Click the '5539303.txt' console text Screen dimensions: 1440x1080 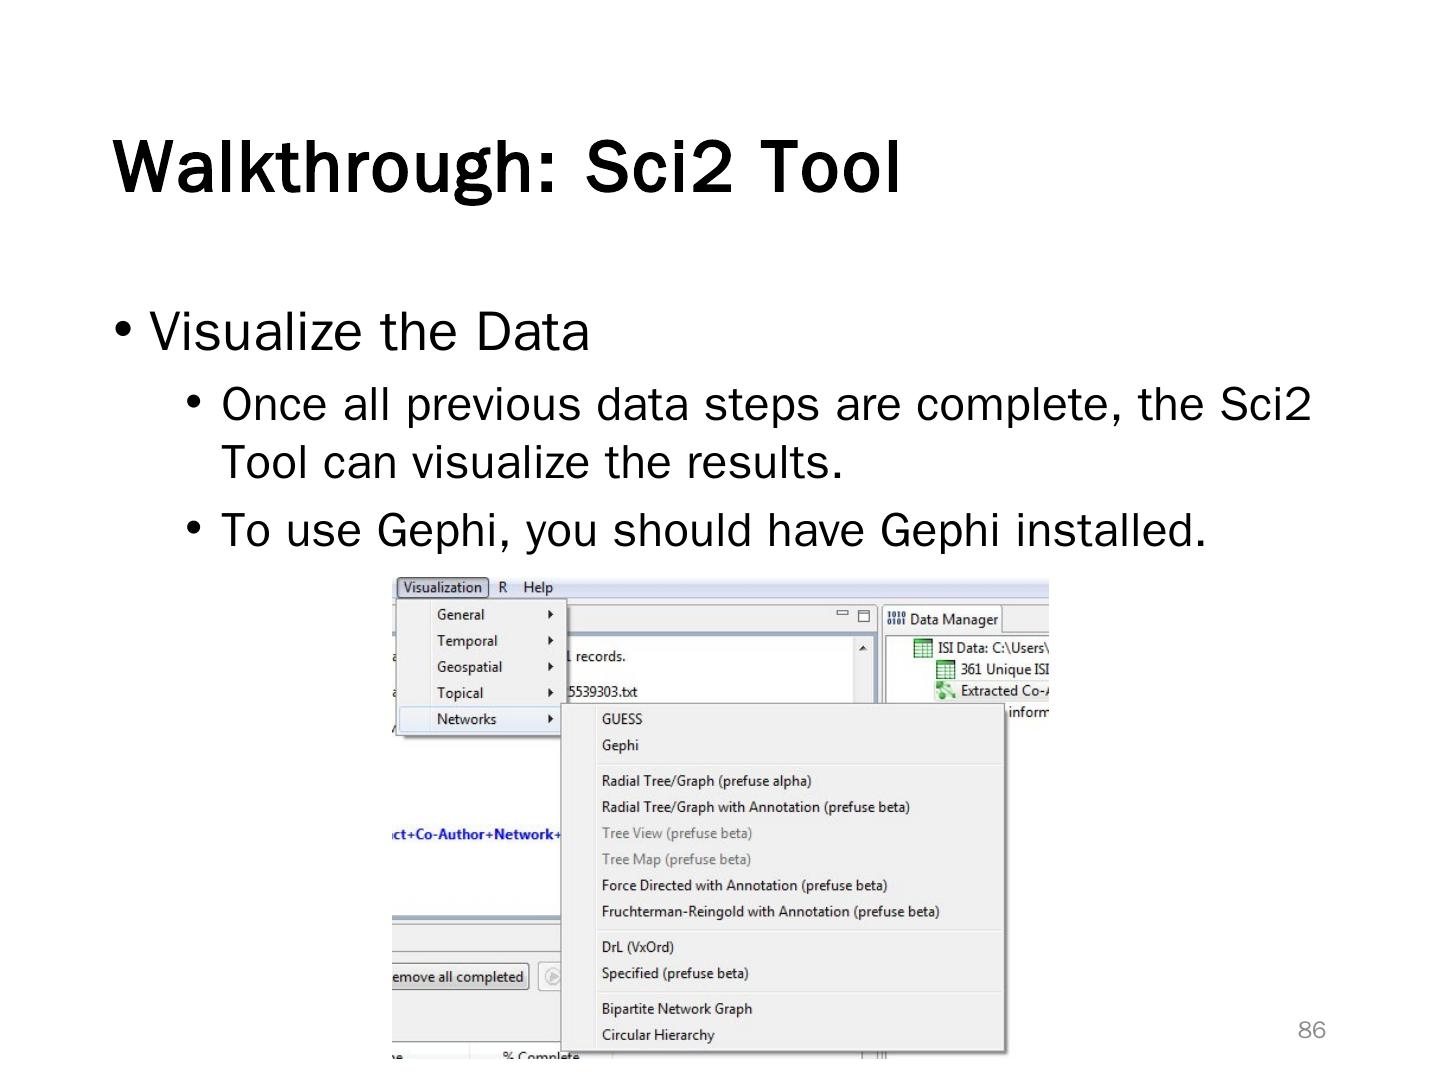[x=602, y=692]
